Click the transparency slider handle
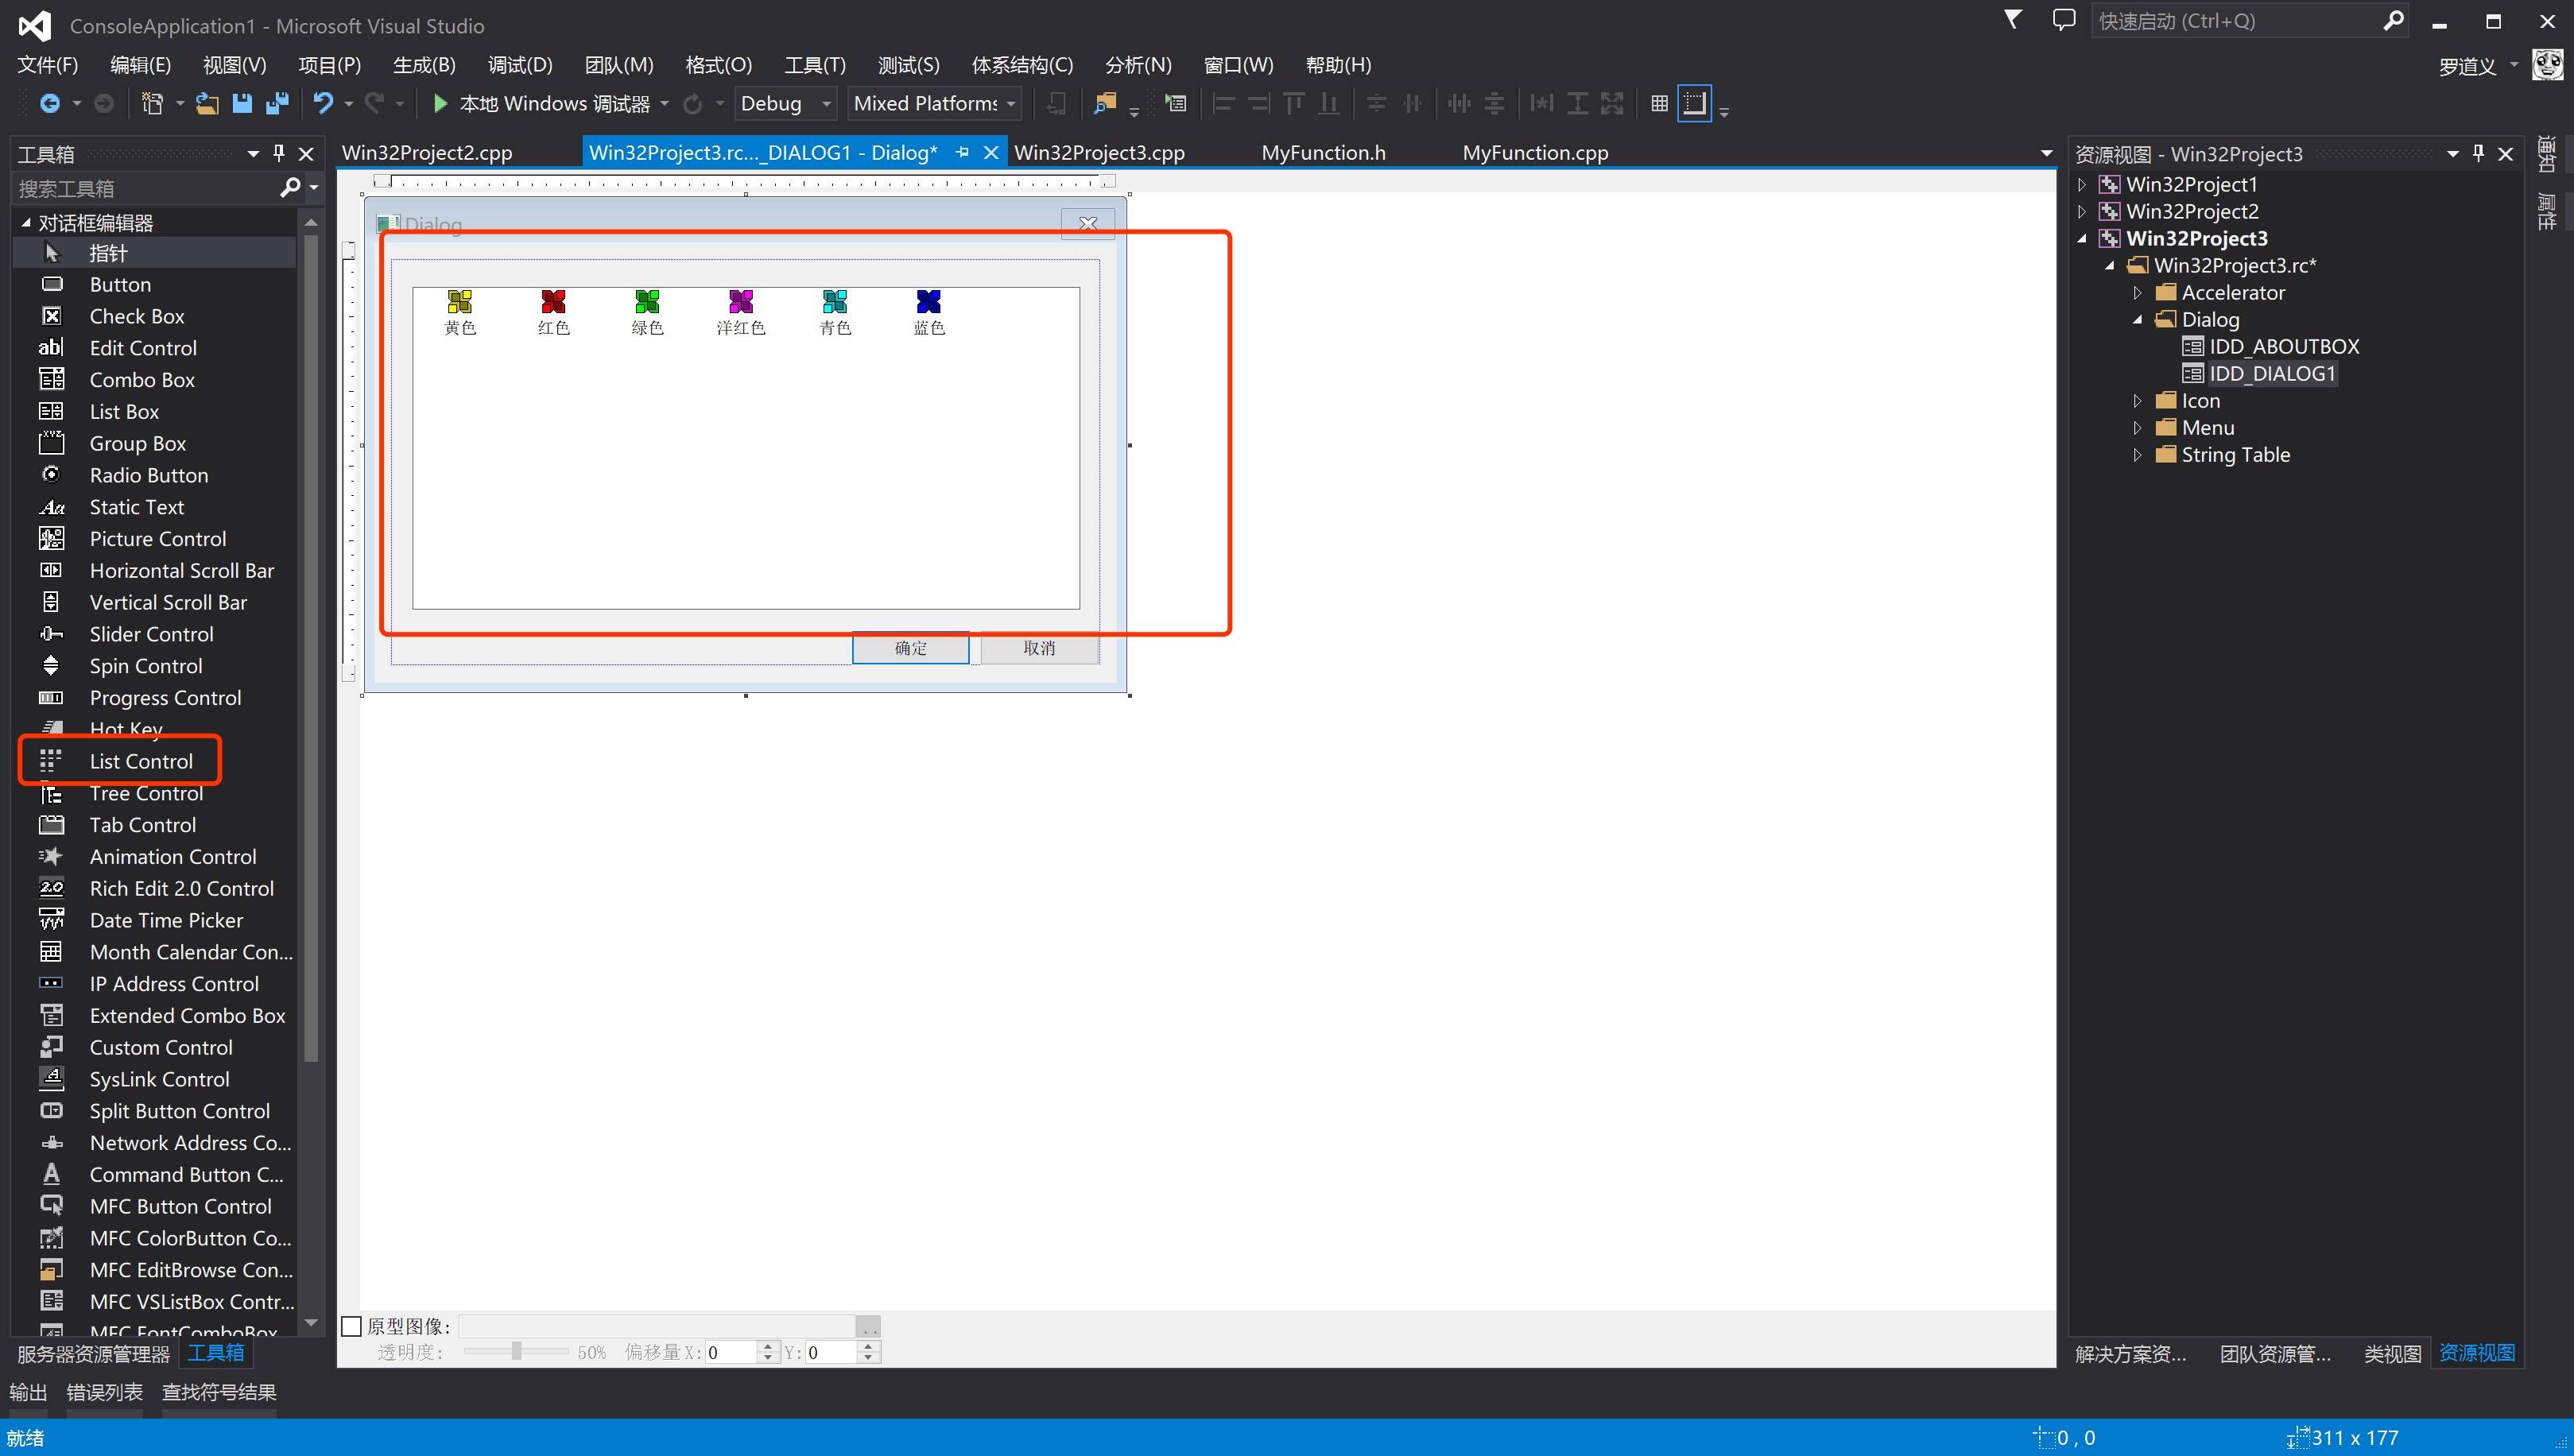Image resolution: width=2574 pixels, height=1456 pixels. (x=516, y=1352)
